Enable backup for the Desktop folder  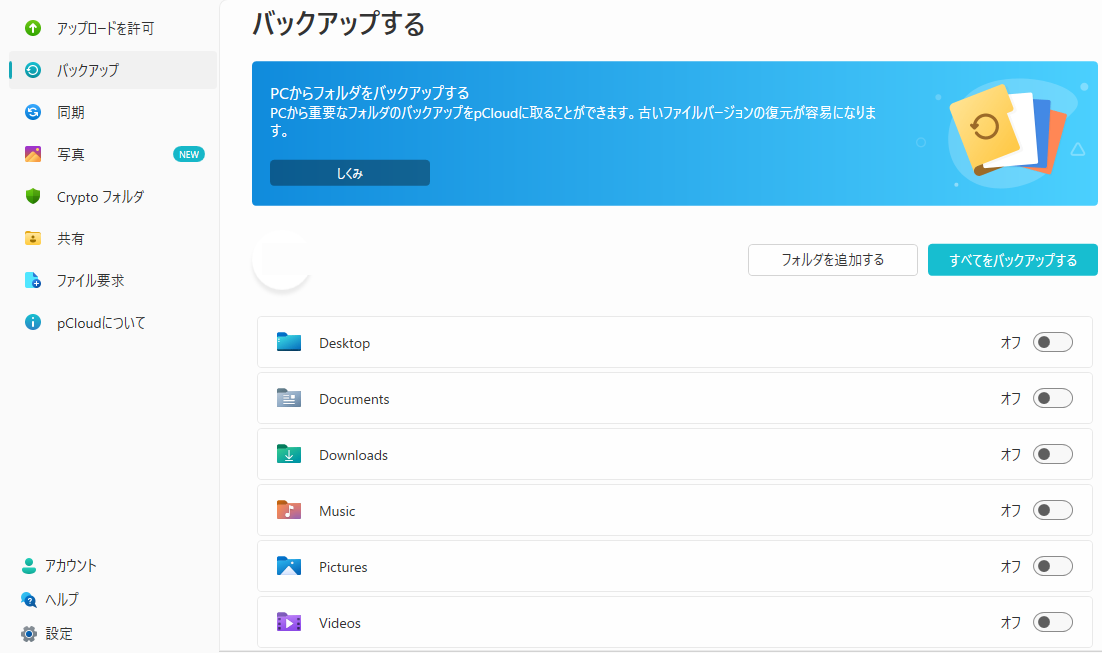[x=1053, y=342]
